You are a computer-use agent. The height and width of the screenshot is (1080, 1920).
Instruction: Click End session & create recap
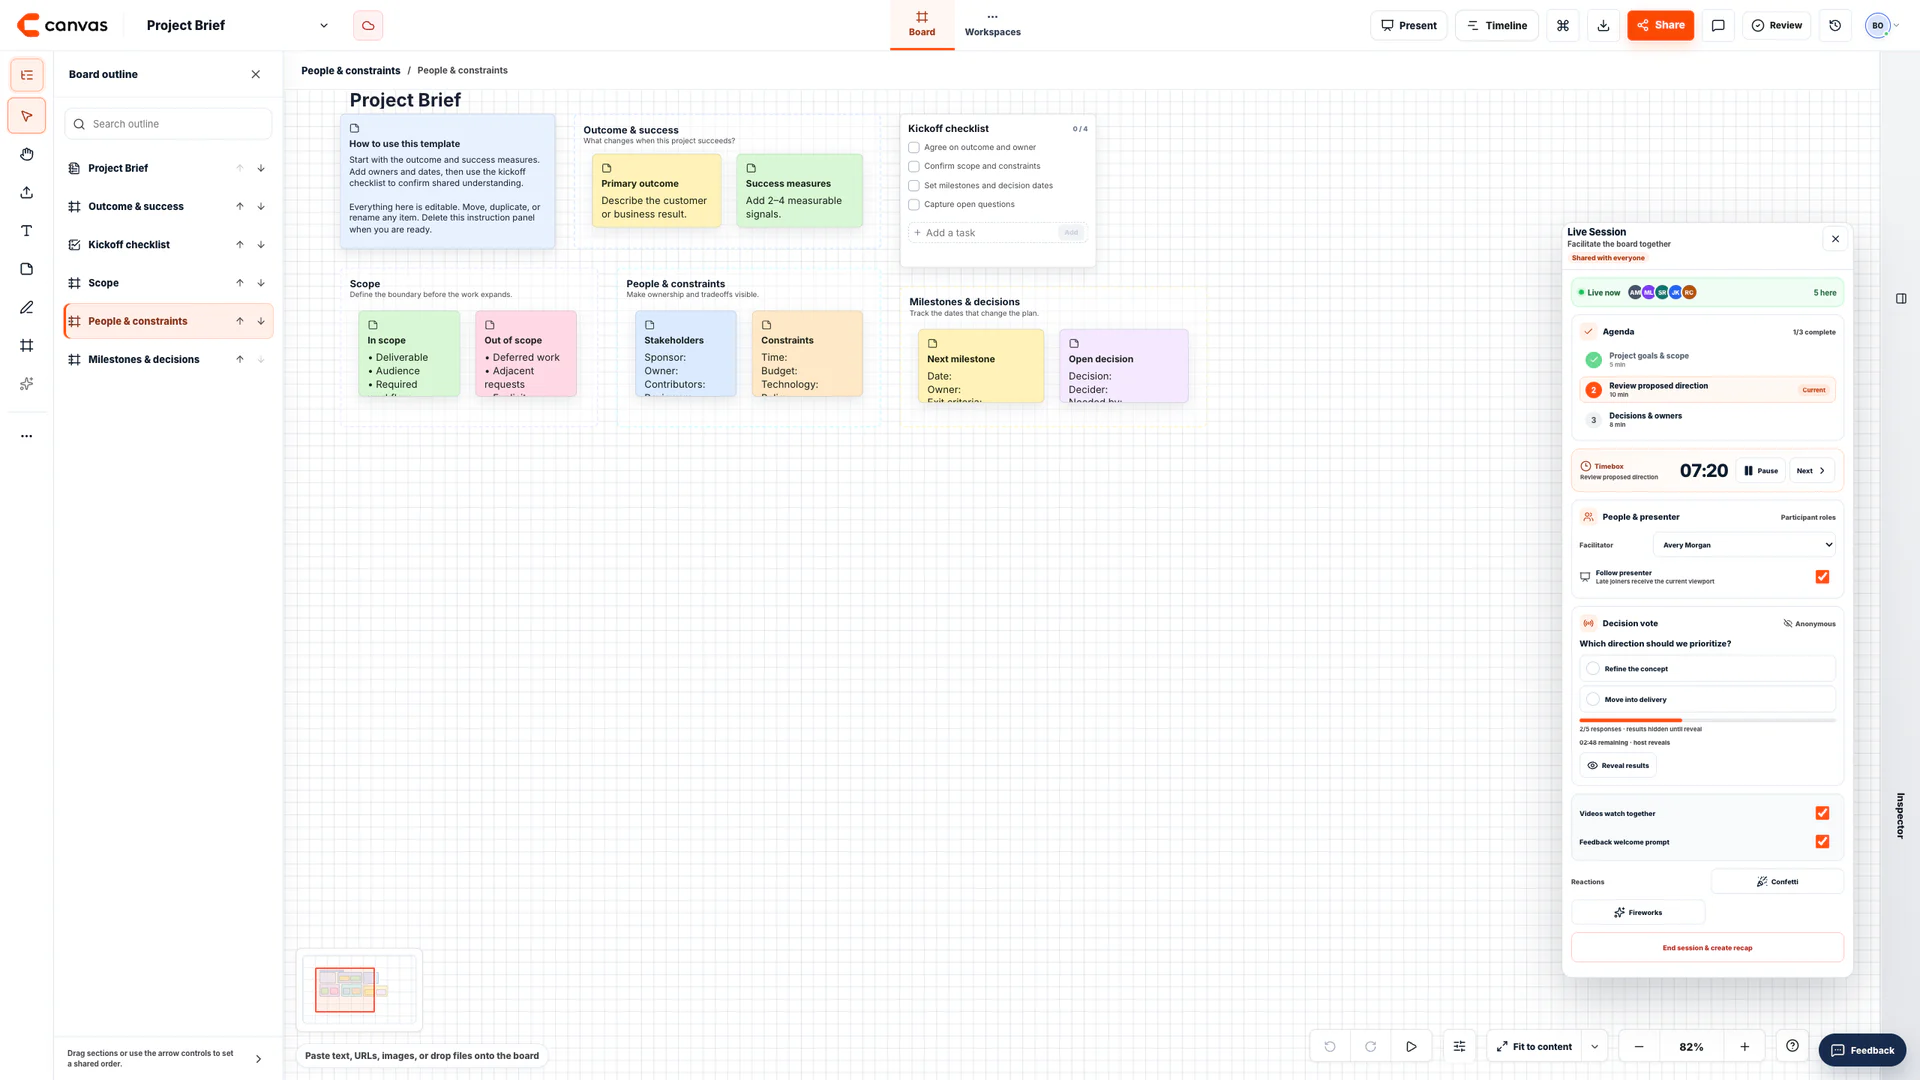point(1707,948)
